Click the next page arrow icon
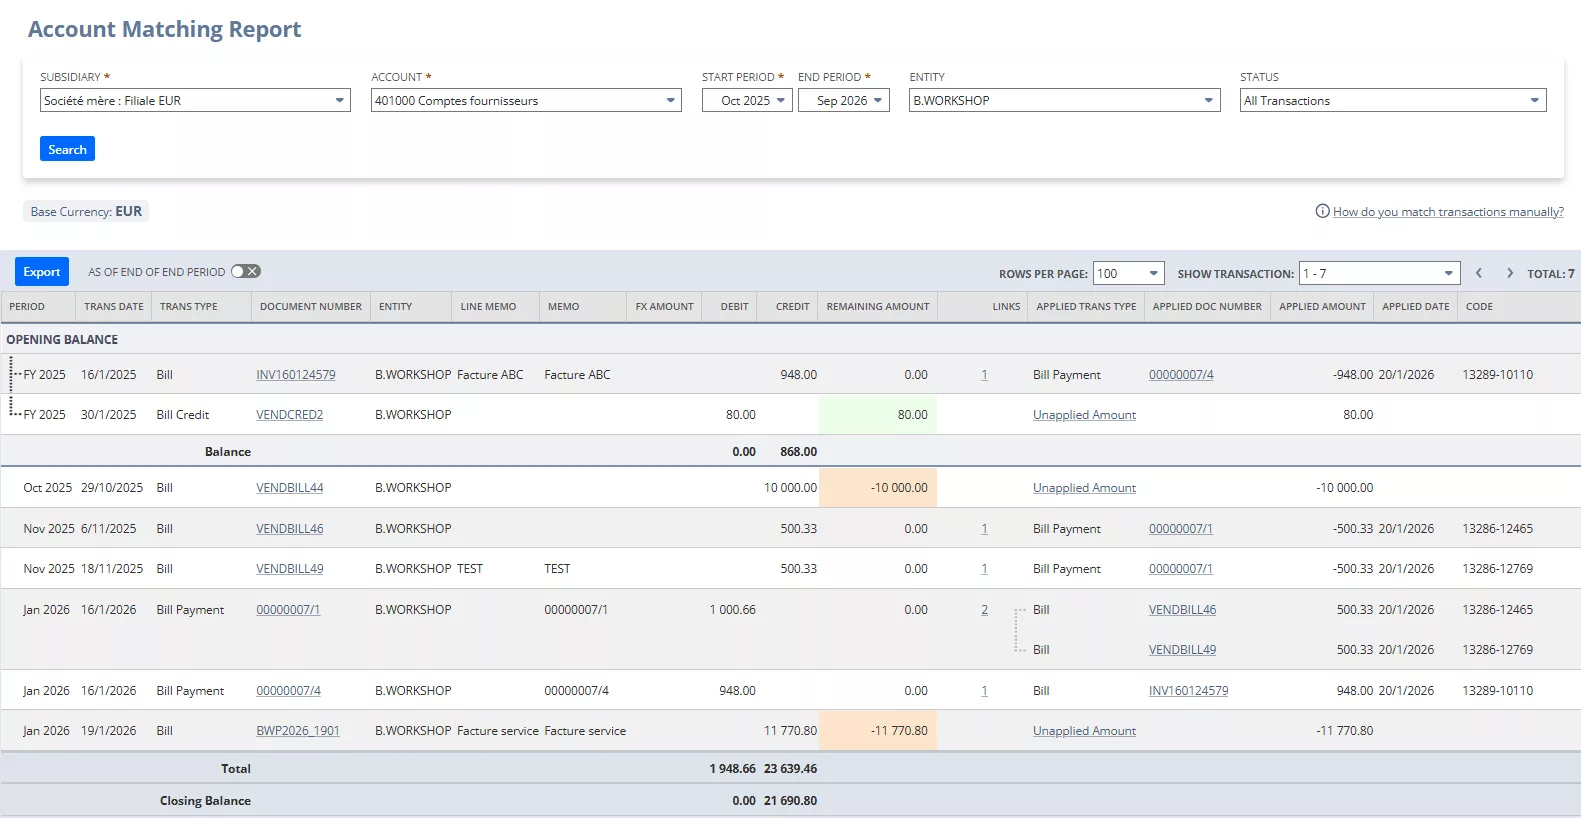This screenshot has height=818, width=1581. point(1509,273)
